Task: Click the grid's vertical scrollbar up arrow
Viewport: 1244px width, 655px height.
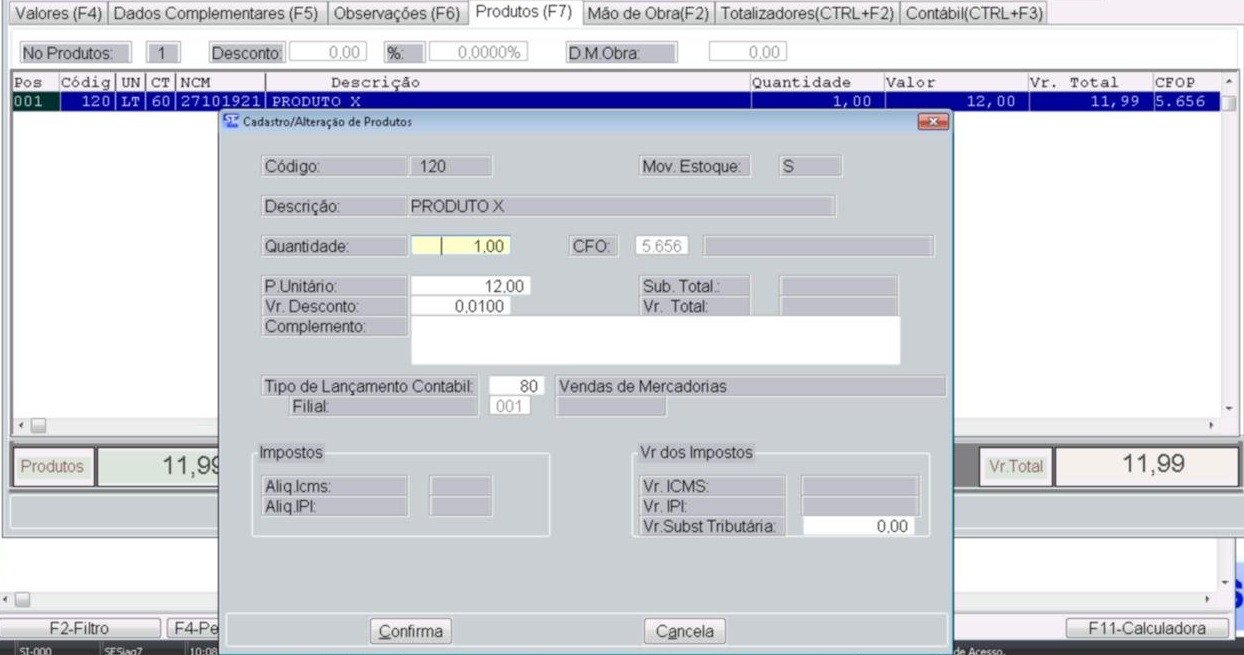Action: pyautogui.click(x=1229, y=82)
